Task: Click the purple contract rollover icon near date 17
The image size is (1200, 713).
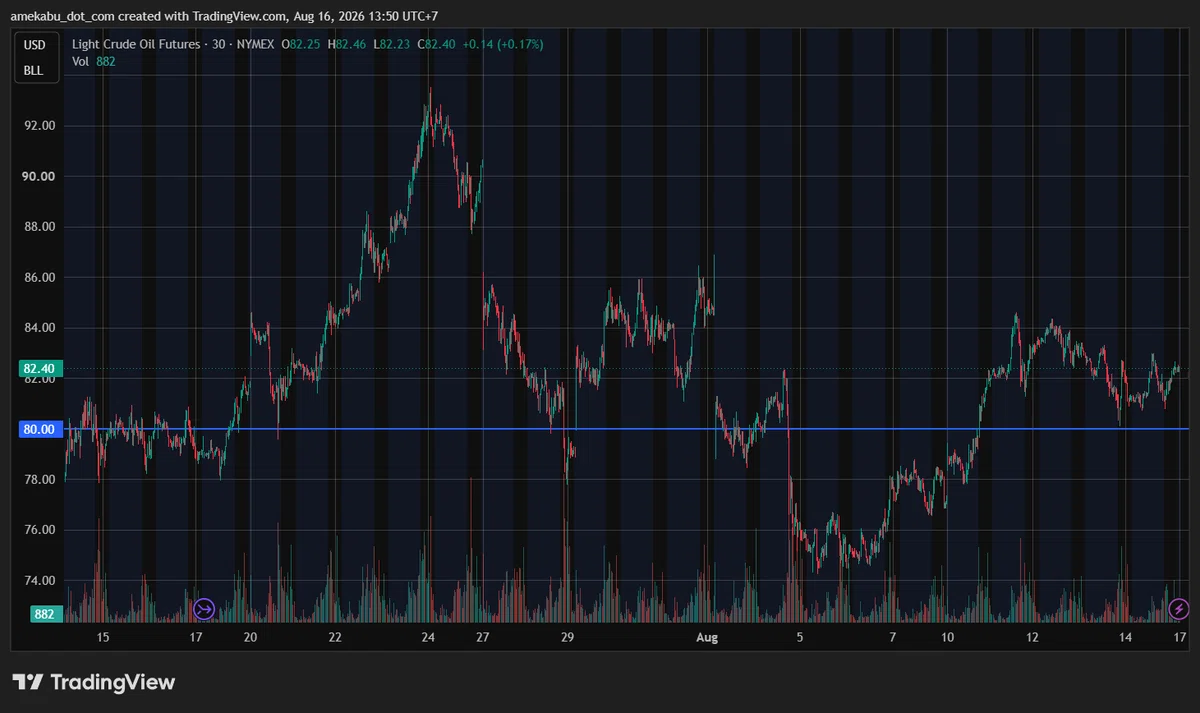Action: point(204,608)
